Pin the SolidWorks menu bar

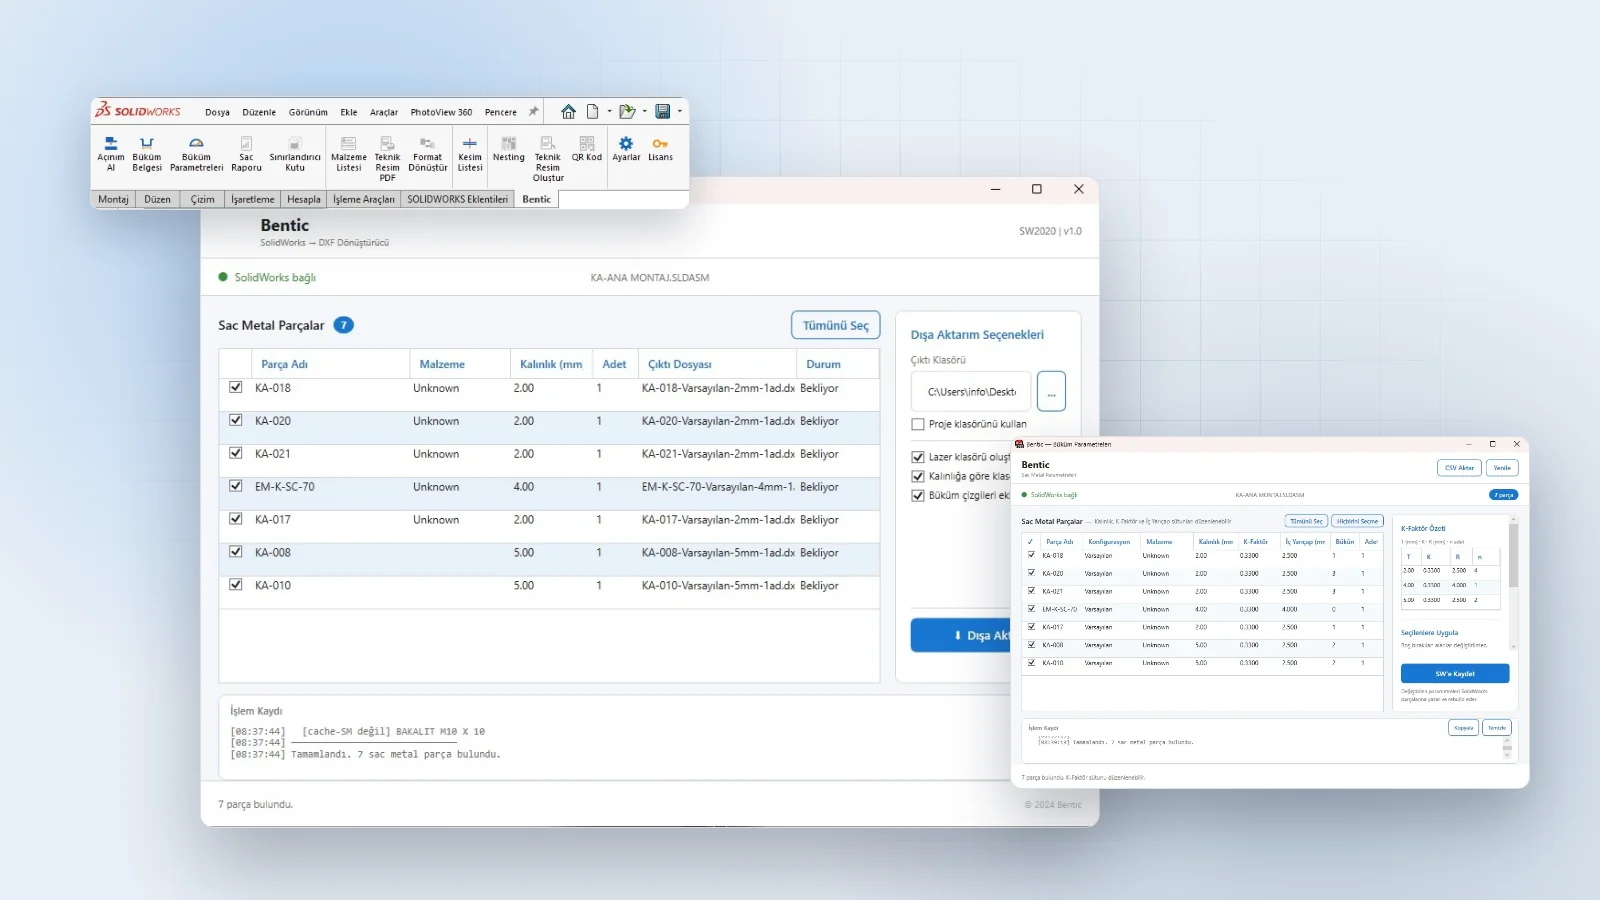point(533,112)
